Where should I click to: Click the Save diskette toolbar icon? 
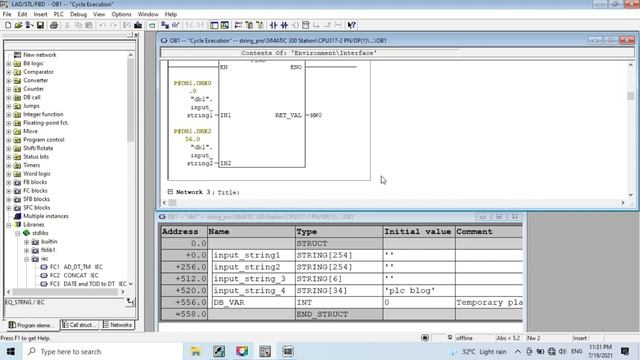[40, 25]
